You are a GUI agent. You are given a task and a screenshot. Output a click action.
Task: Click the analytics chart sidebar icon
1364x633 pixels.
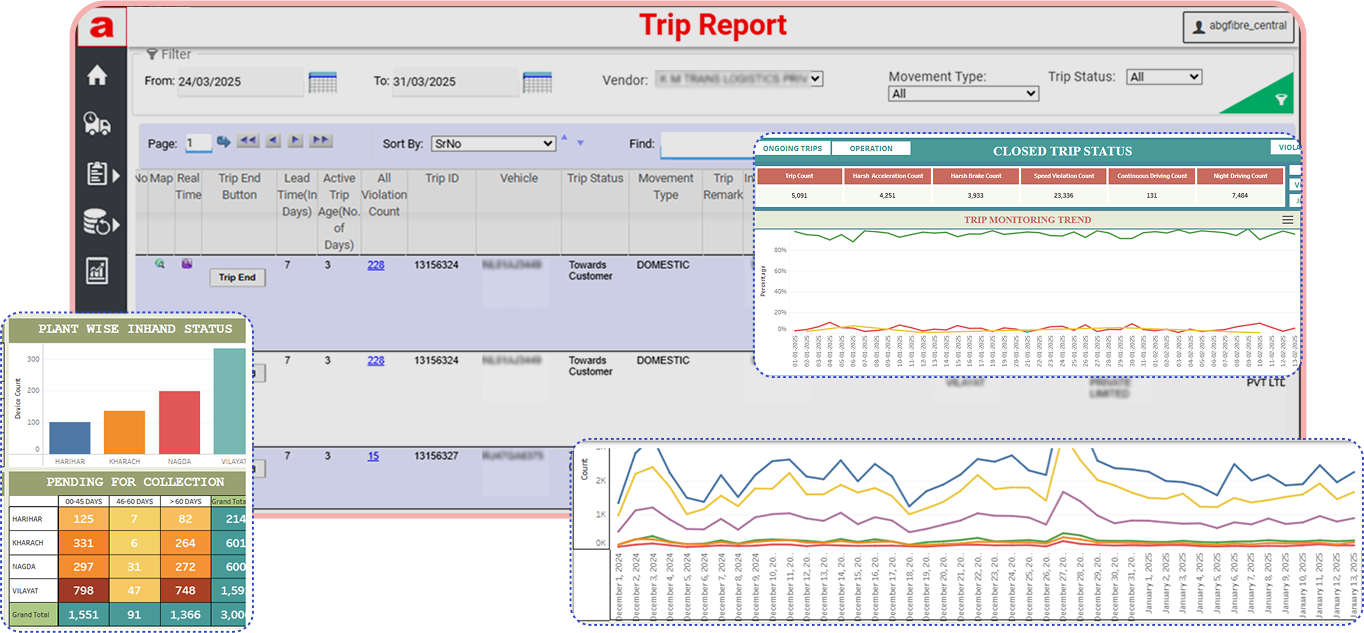pos(98,269)
